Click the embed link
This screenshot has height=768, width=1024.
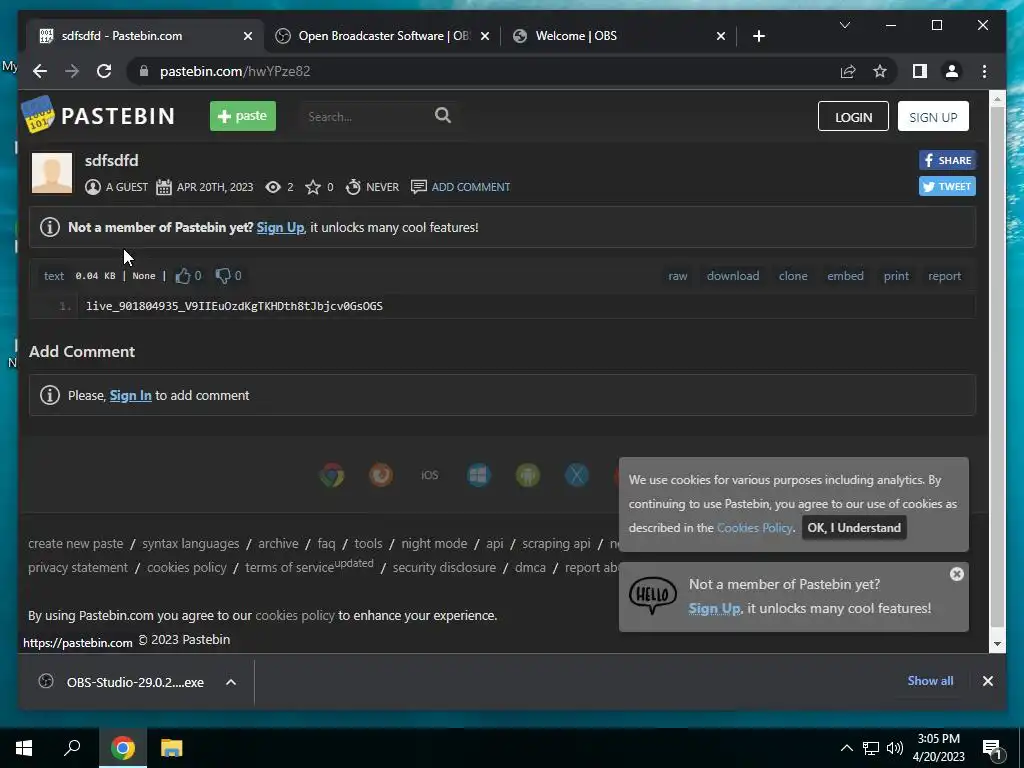845,276
